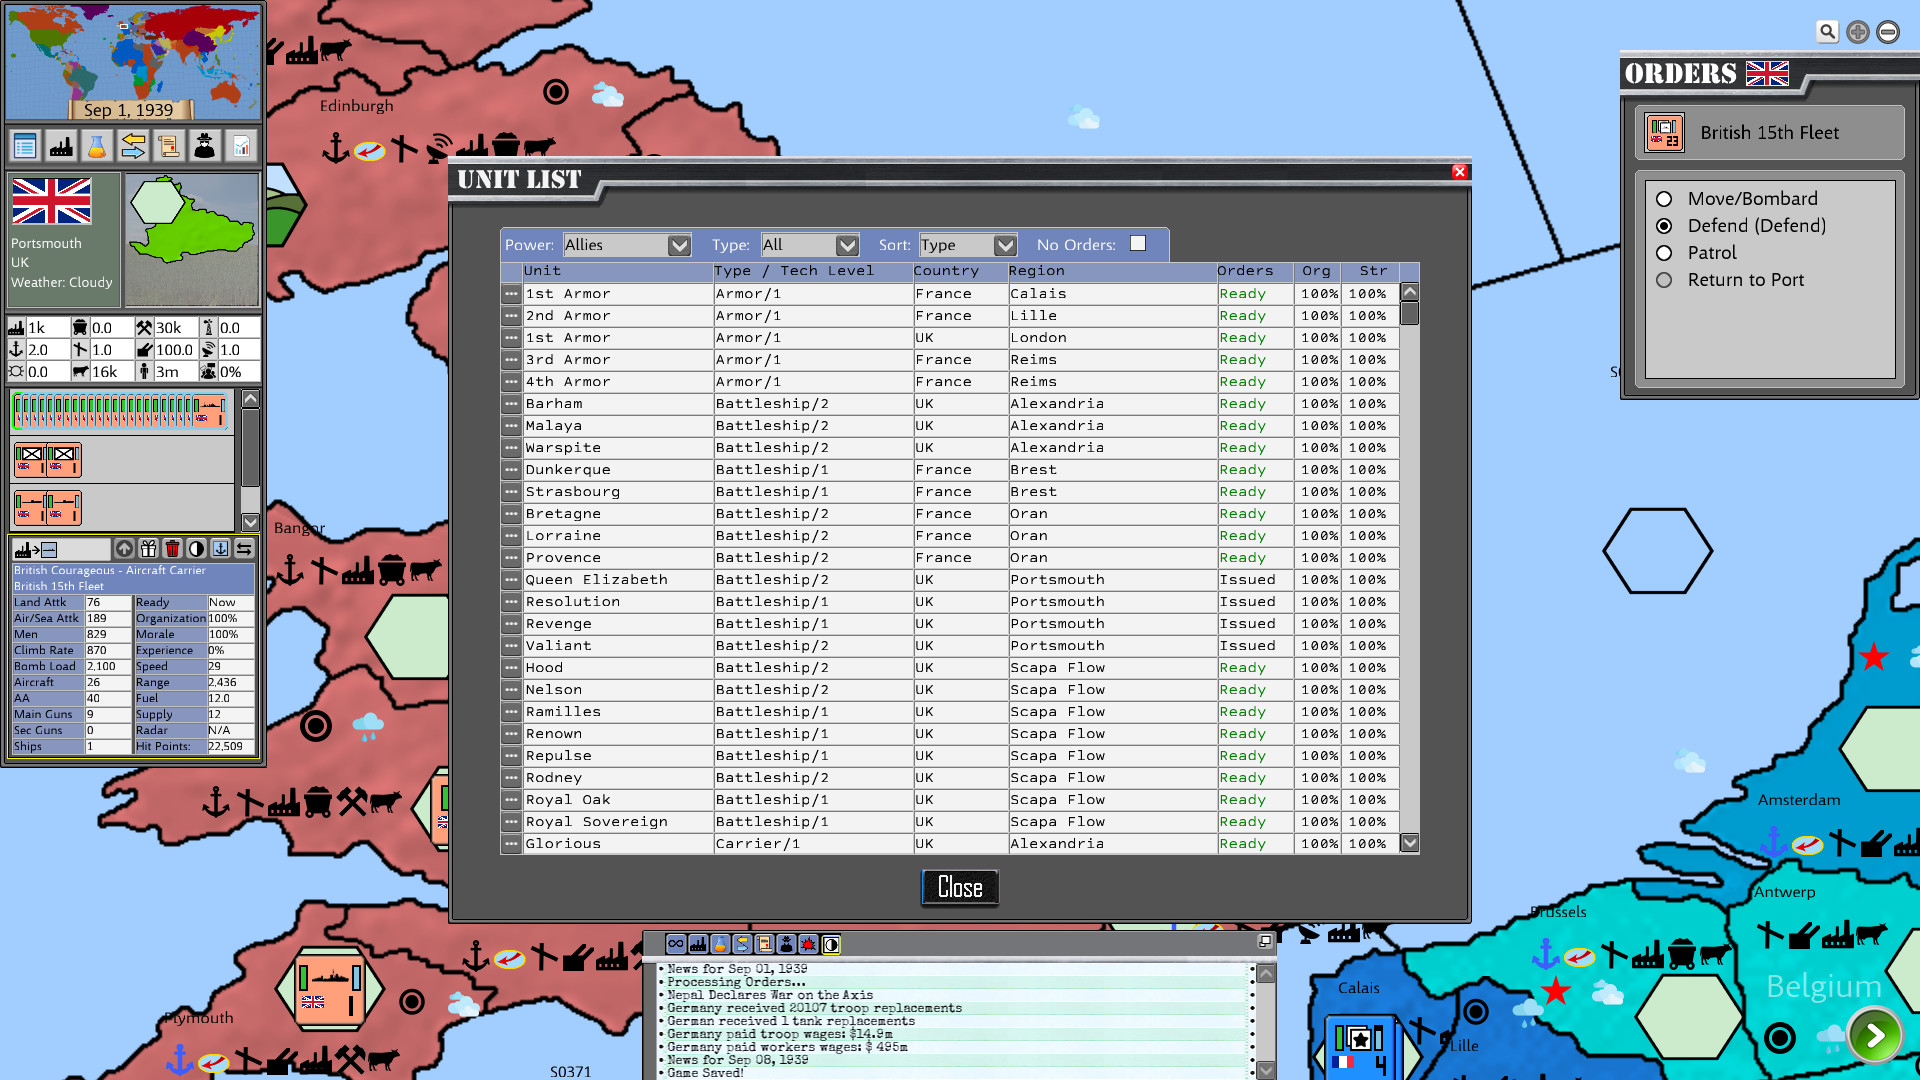
Task: Select the research flask icon
Action: tap(97, 145)
